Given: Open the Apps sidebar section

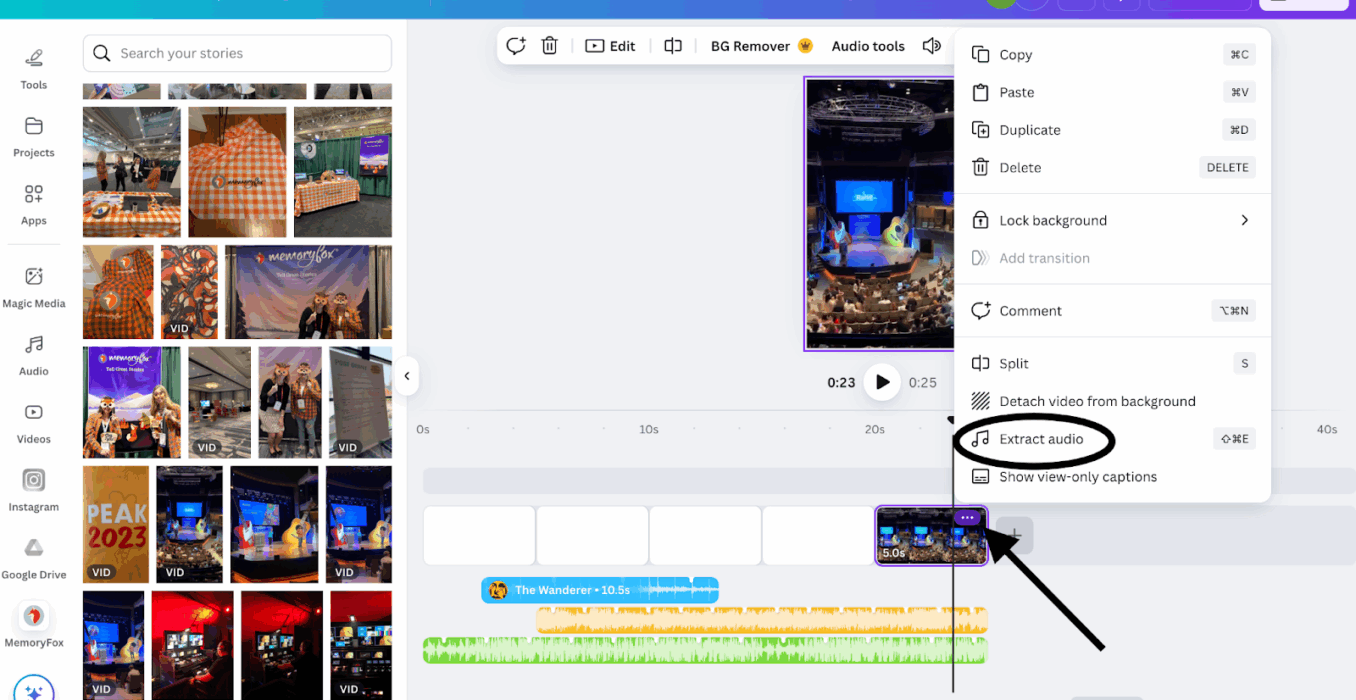Looking at the screenshot, I should coord(34,203).
